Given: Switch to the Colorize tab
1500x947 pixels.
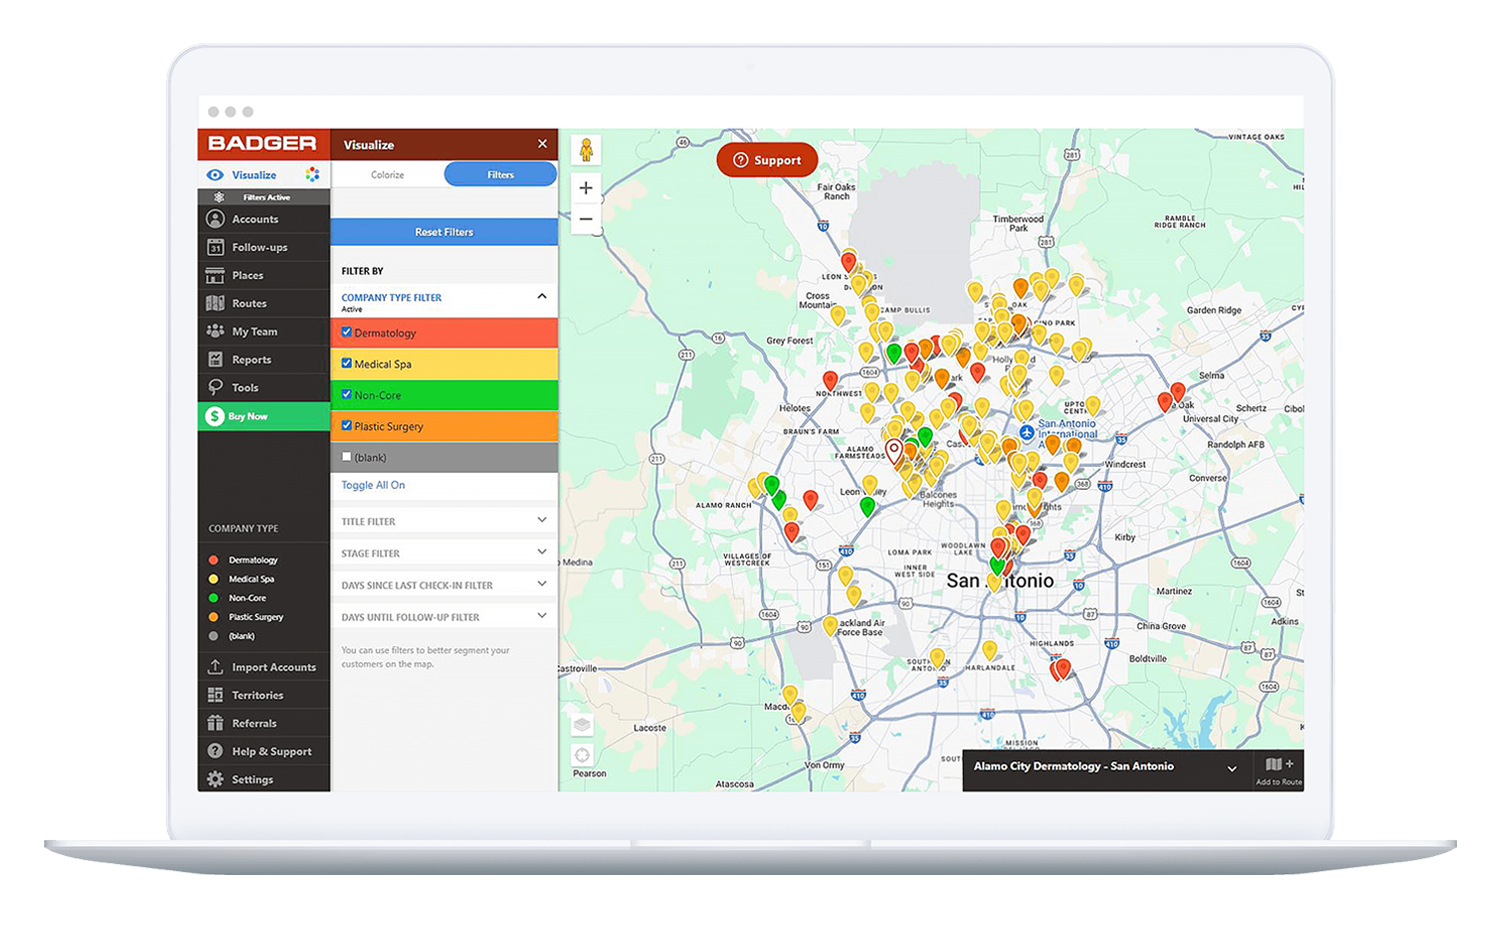Looking at the screenshot, I should coord(387,175).
